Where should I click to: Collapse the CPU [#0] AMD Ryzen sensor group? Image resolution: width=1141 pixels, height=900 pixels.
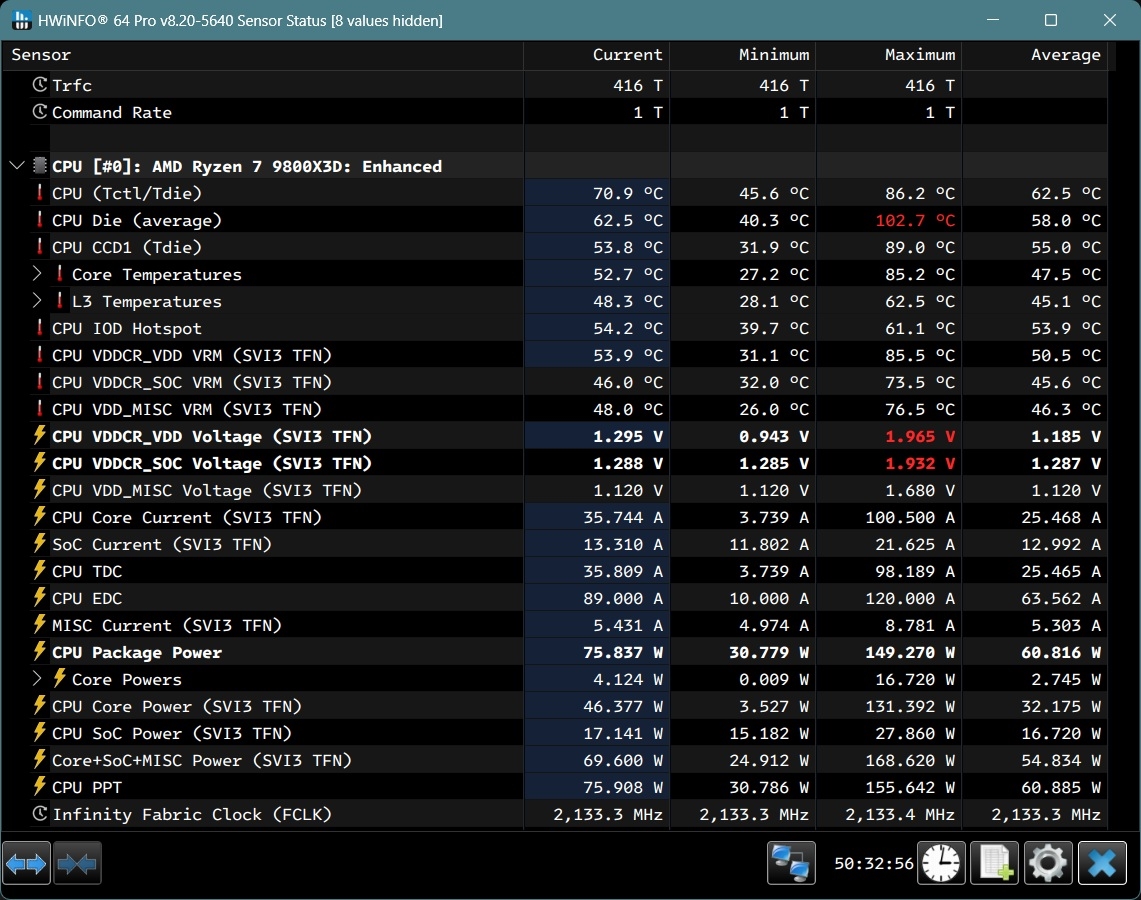17,166
